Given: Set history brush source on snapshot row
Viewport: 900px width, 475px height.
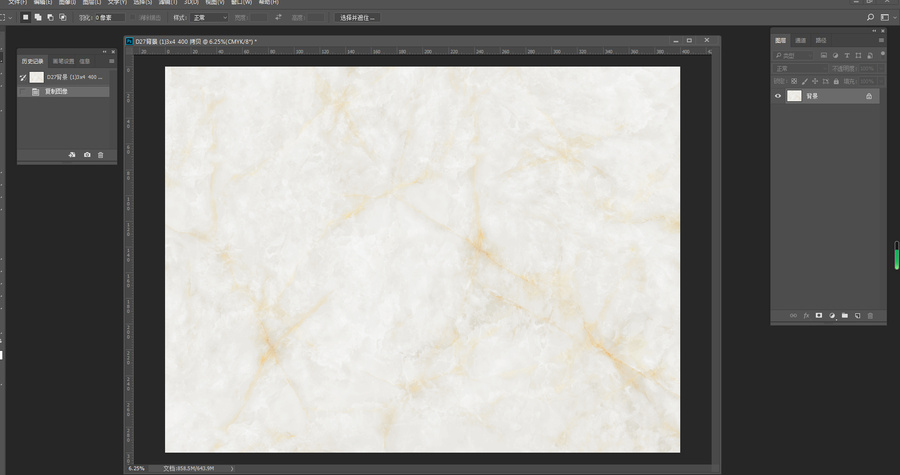Looking at the screenshot, I should (23, 77).
